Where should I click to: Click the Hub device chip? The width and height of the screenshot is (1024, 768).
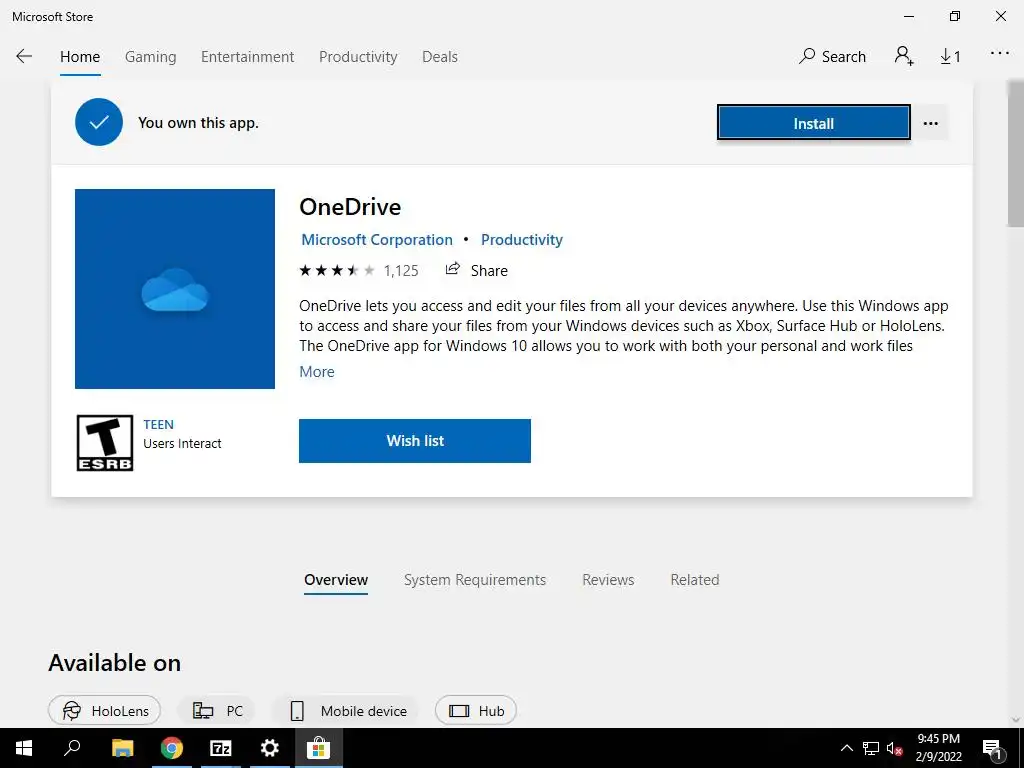[475, 711]
